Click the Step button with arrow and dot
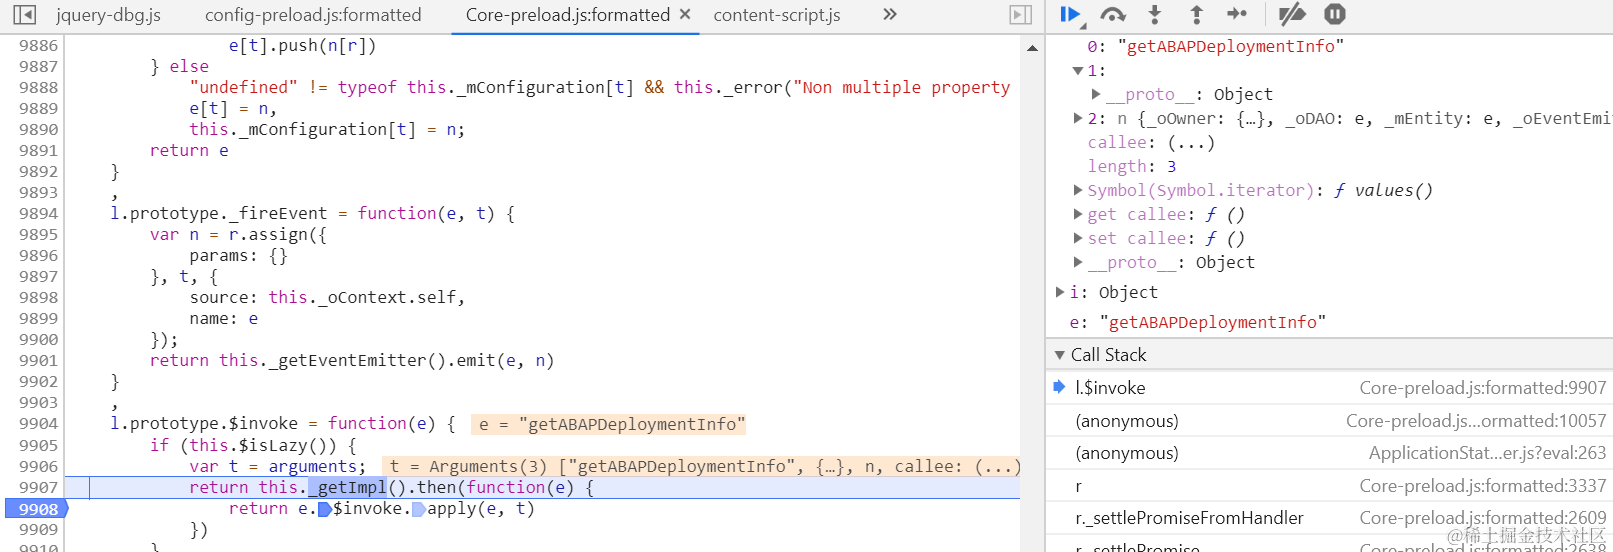The image size is (1613, 552). point(1237,14)
